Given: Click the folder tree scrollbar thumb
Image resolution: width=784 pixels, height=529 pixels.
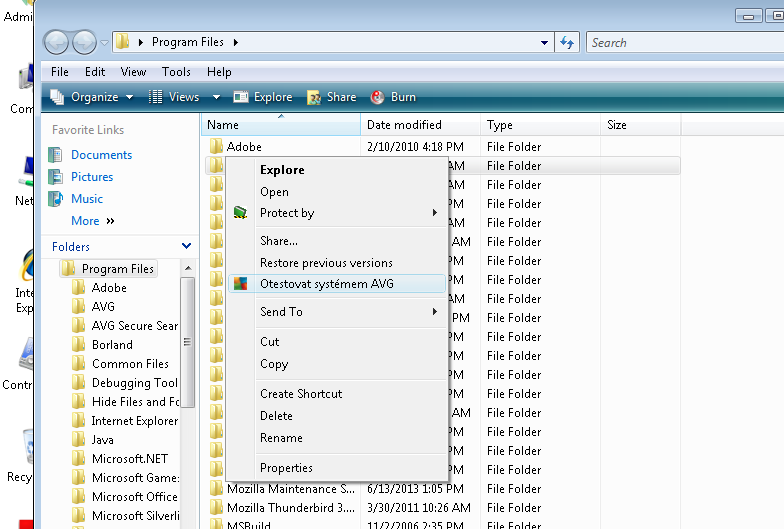Looking at the screenshot, I should (x=188, y=342).
